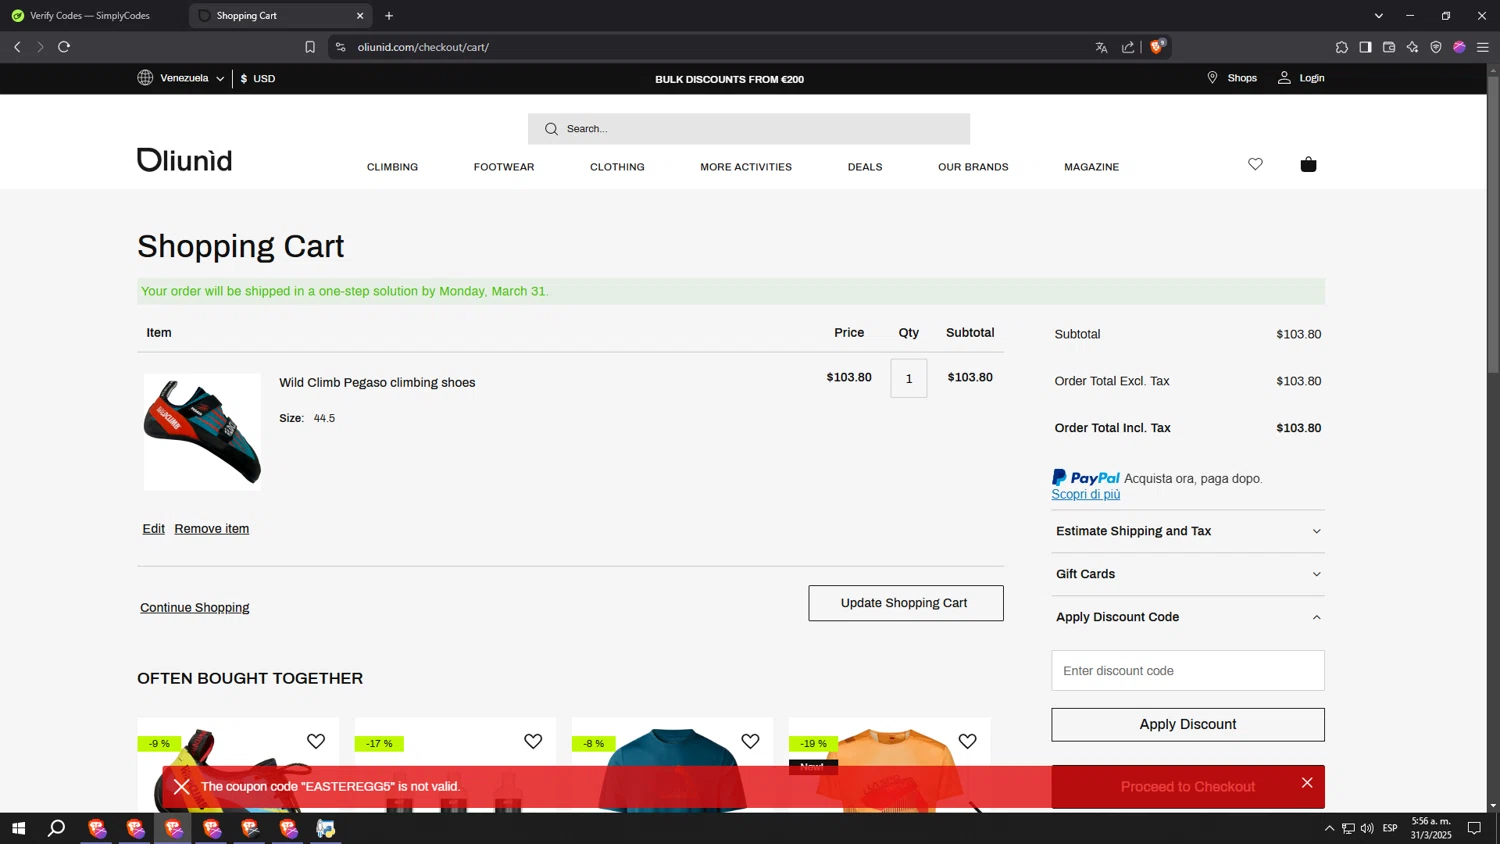
Task: Open Windows notification center
Action: tap(1474, 828)
